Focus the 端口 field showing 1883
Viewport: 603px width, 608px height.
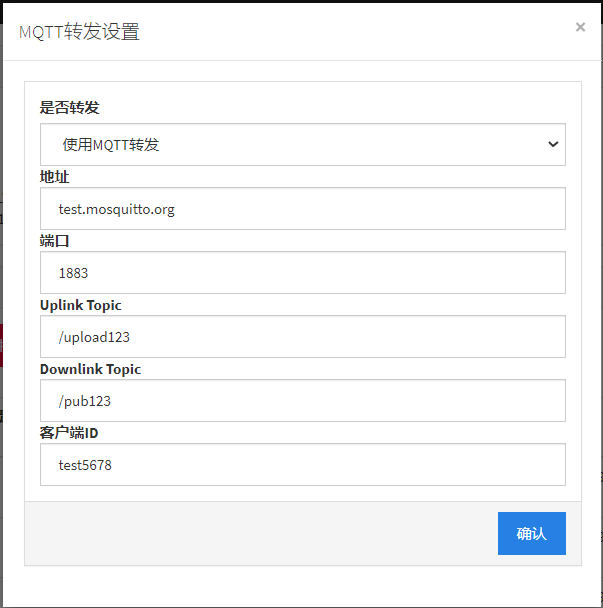302,273
